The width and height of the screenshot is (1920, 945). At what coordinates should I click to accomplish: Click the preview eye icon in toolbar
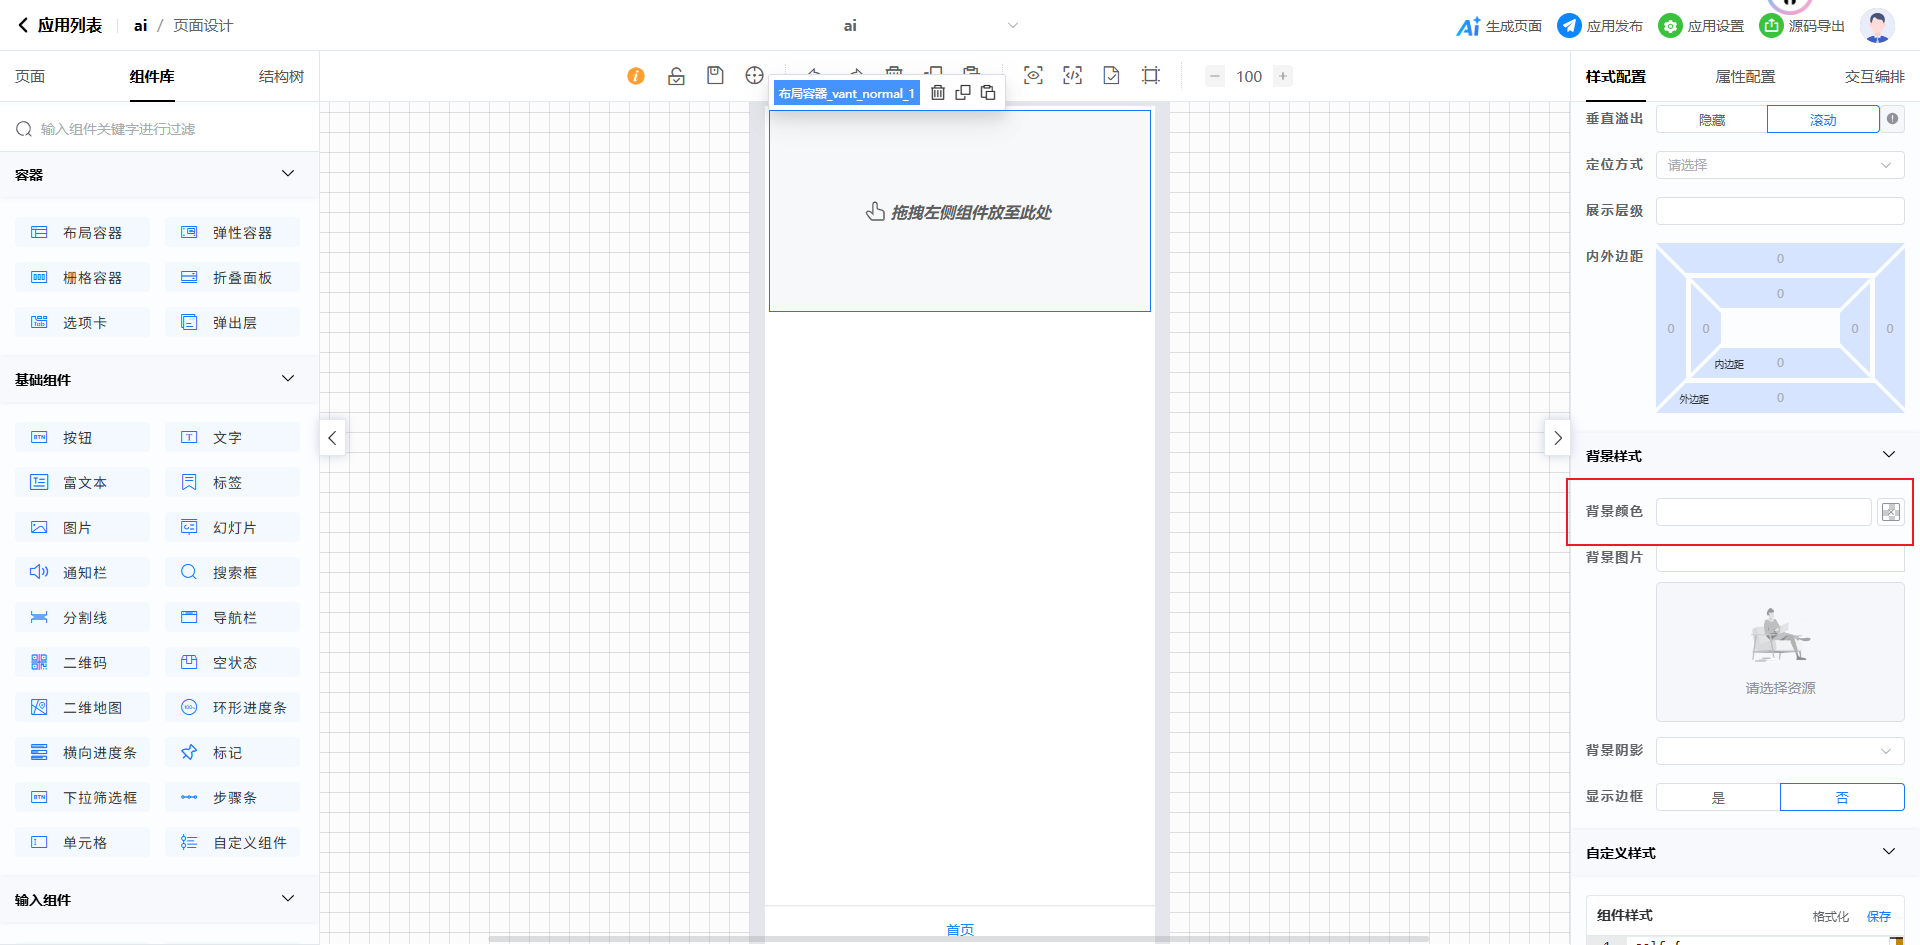tap(1033, 76)
